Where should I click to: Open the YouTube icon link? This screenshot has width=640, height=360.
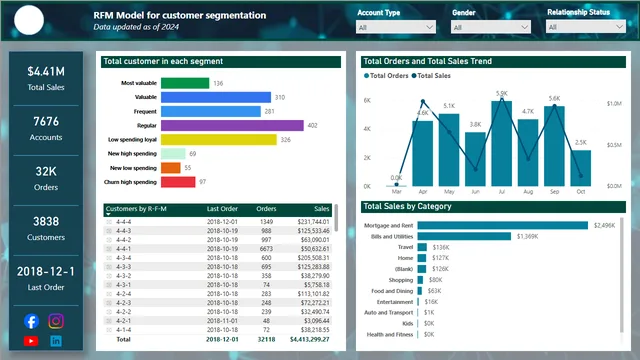(31, 341)
